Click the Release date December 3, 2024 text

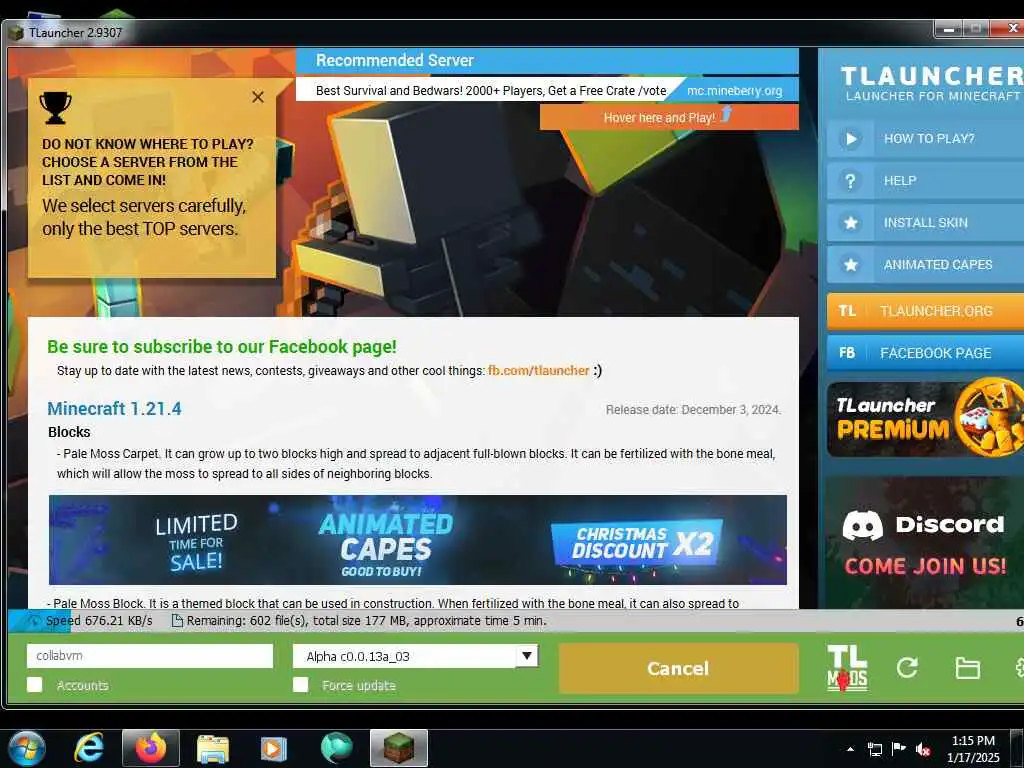click(693, 409)
